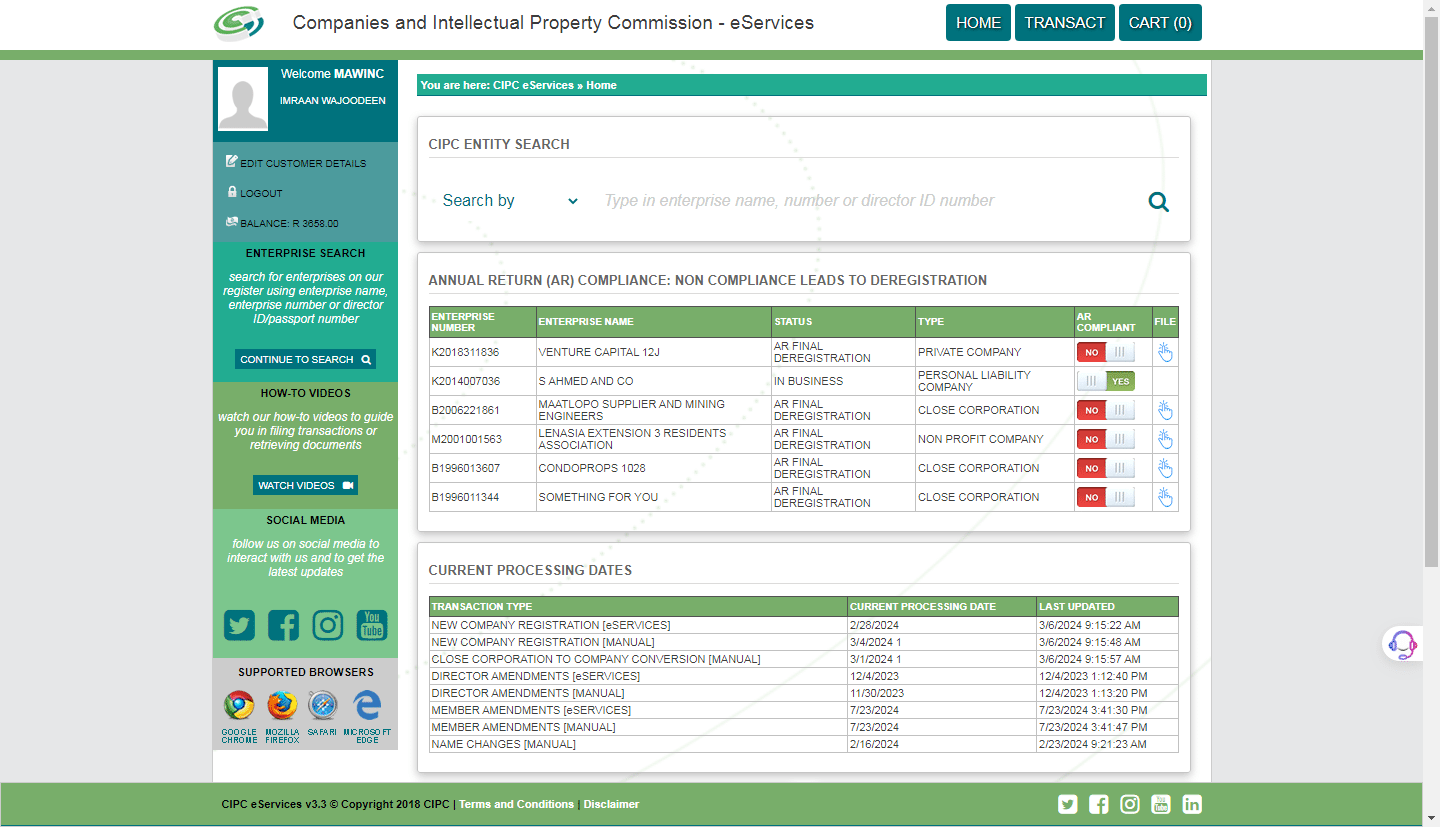The width and height of the screenshot is (1440, 827).
Task: Open Facebook from the sidebar social icons
Action: [x=283, y=625]
